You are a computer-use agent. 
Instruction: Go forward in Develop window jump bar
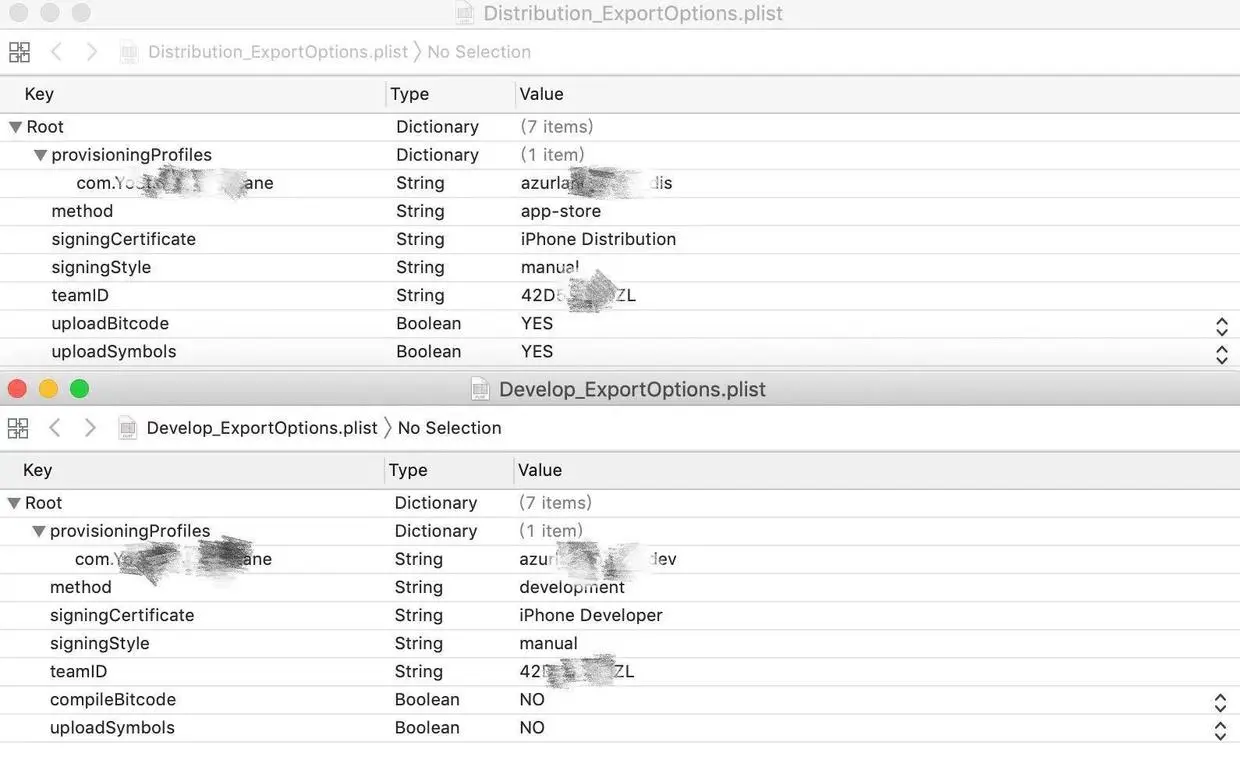coord(90,428)
